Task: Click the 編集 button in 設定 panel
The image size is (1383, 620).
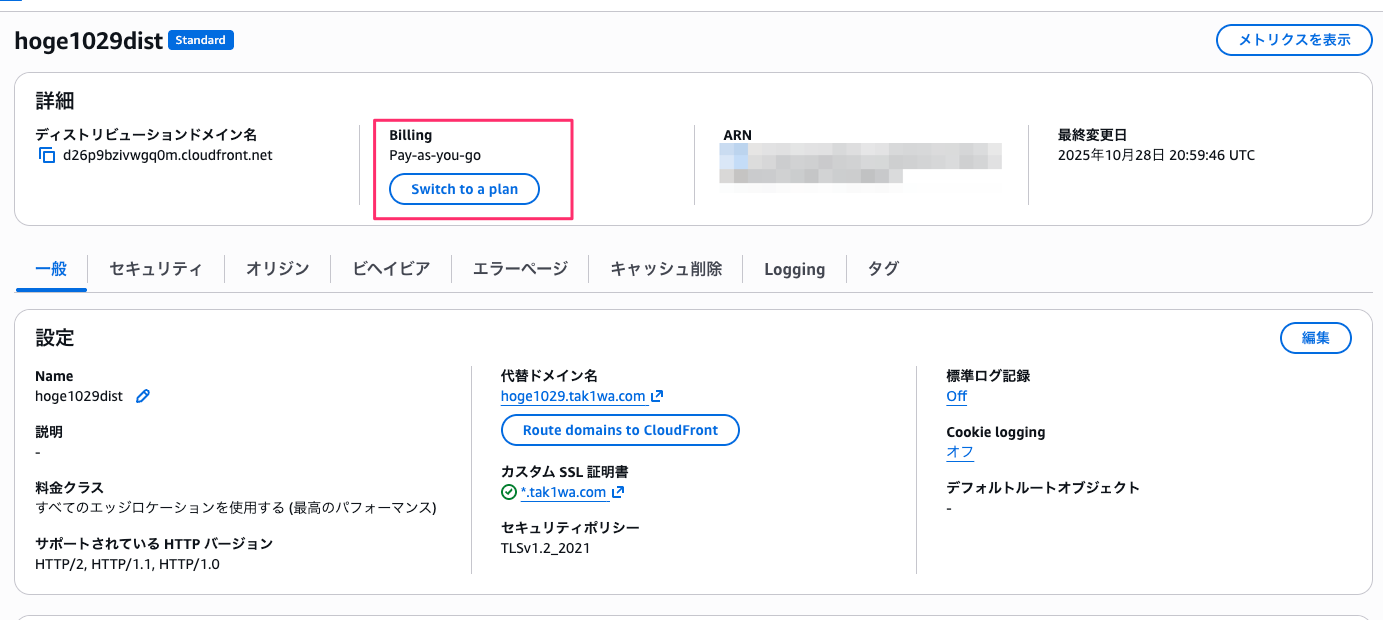Action: 1315,338
